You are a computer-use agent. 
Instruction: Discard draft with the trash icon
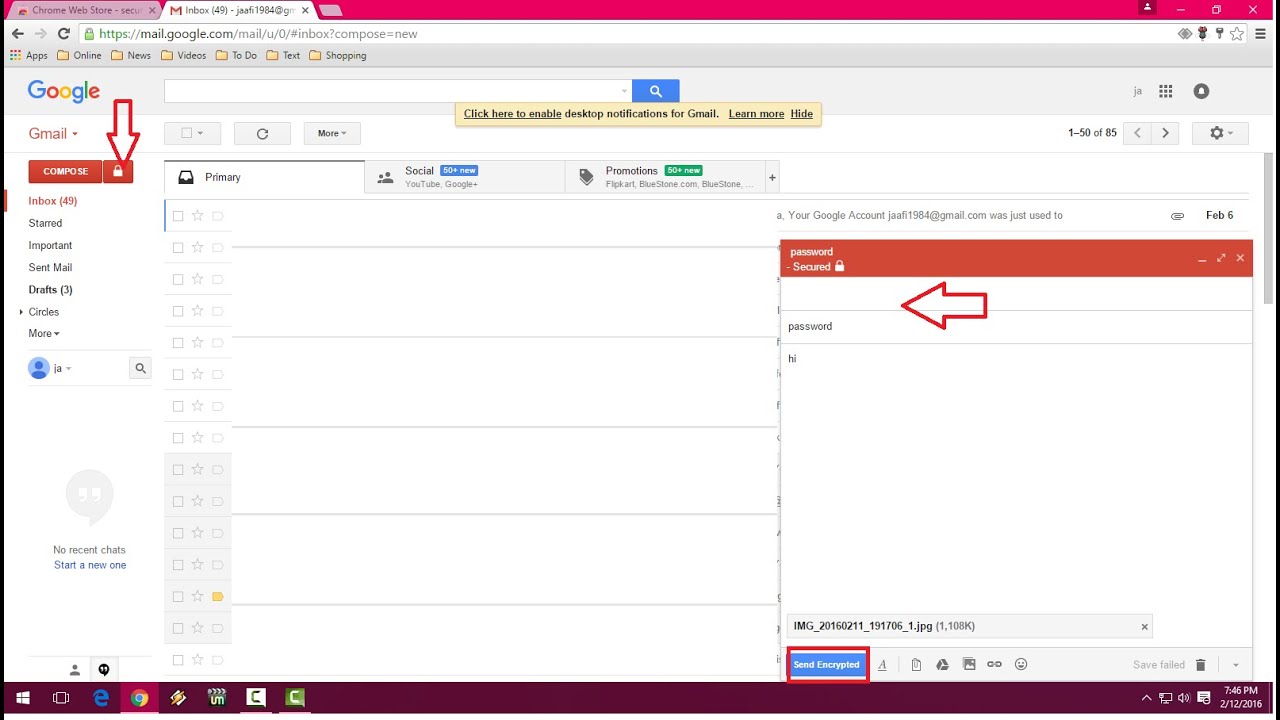[1201, 665]
